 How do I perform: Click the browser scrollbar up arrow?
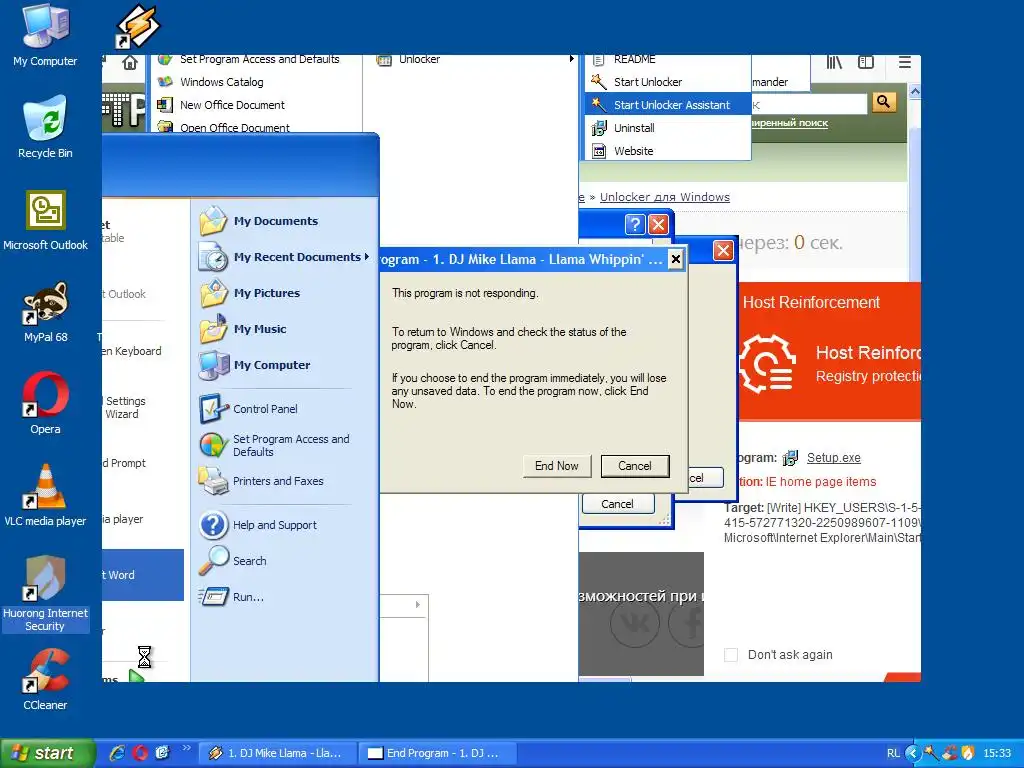[915, 92]
